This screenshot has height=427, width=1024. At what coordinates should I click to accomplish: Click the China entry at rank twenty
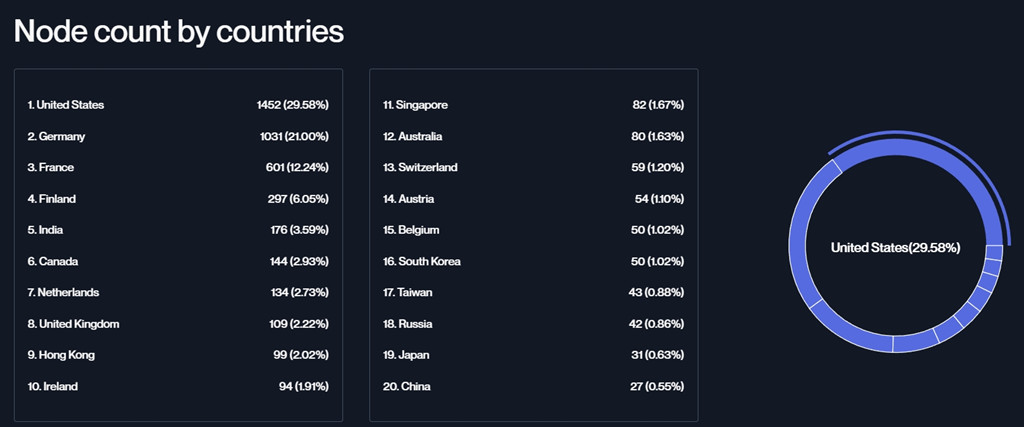[534, 387]
